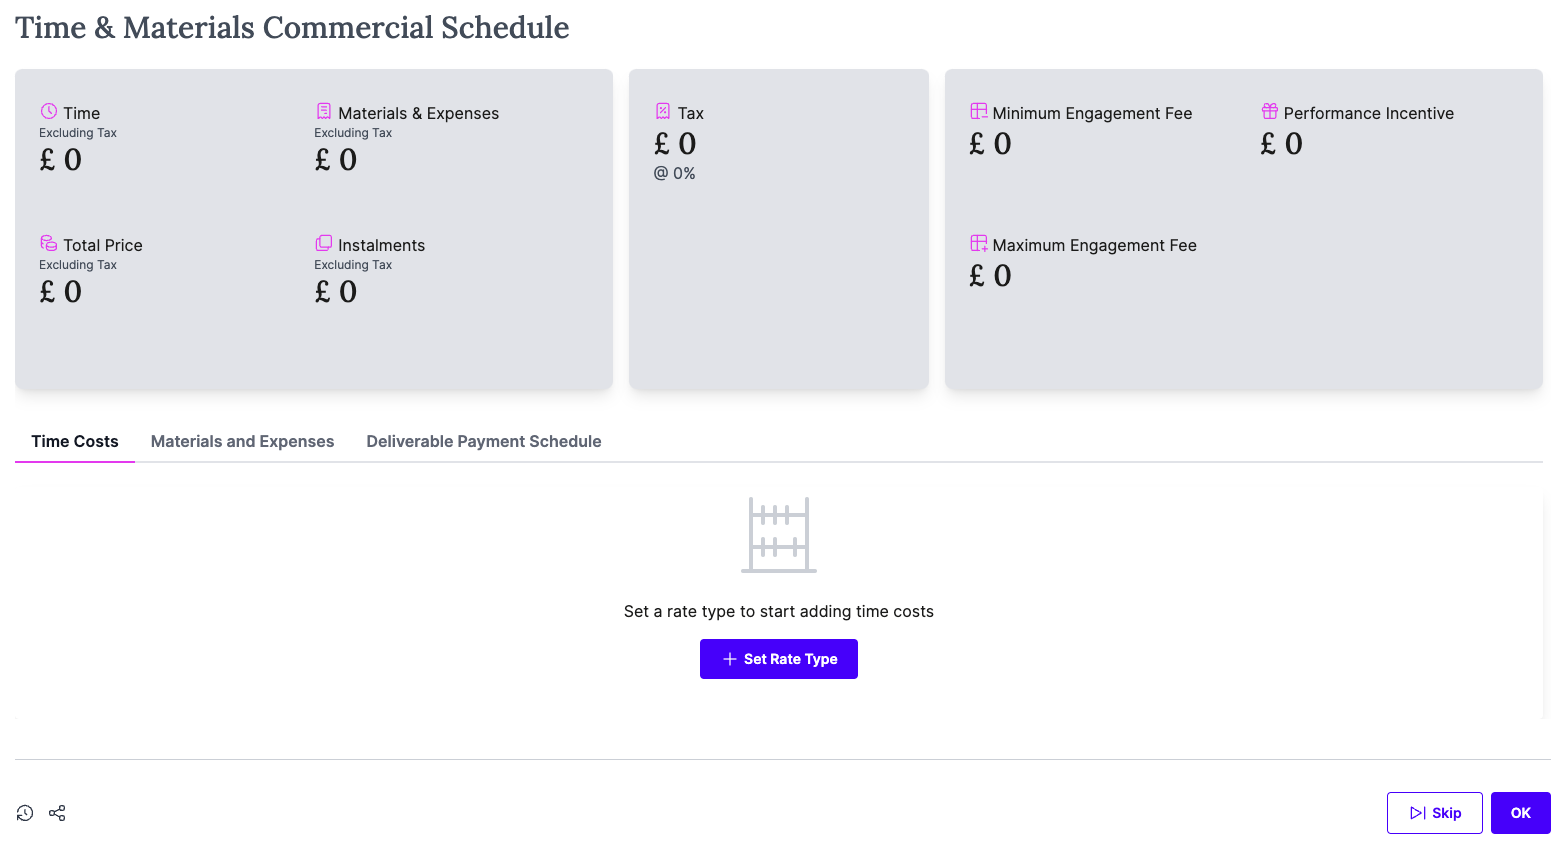Click the Maximum Engagement Fee table icon
Image resolution: width=1566 pixels, height=842 pixels.
pyautogui.click(x=979, y=243)
